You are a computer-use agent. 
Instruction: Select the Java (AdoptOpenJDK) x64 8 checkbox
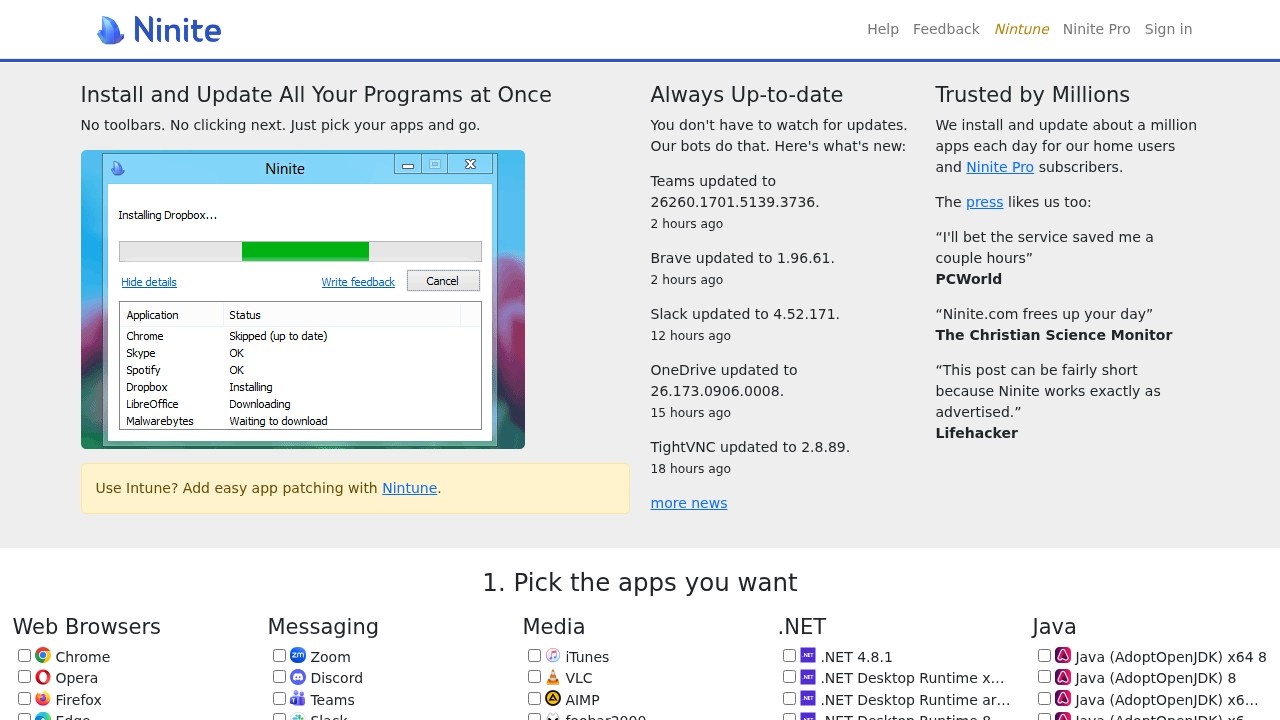1044,656
